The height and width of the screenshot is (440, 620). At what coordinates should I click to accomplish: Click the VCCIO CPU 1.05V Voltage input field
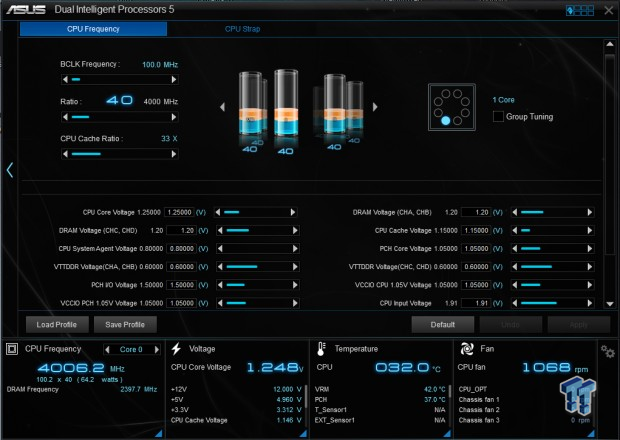coord(476,285)
